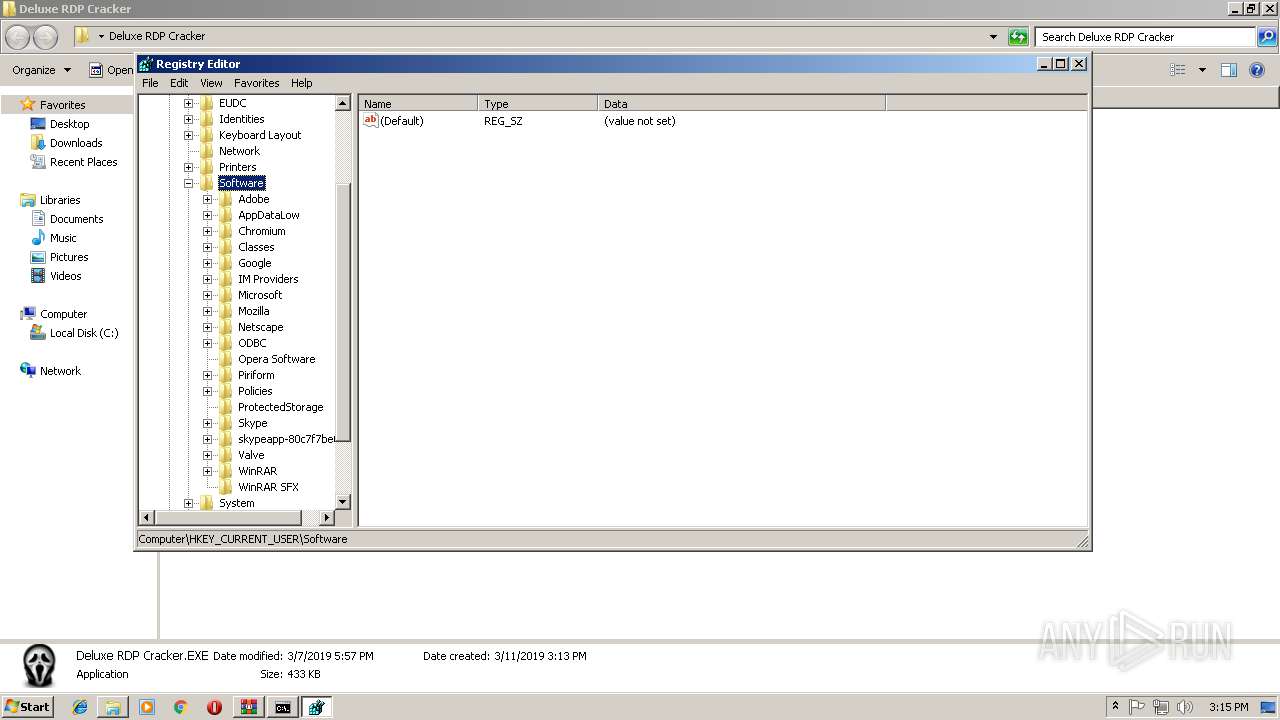Image resolution: width=1280 pixels, height=720 pixels.
Task: Expand the Google registry key
Action: [x=207, y=263]
